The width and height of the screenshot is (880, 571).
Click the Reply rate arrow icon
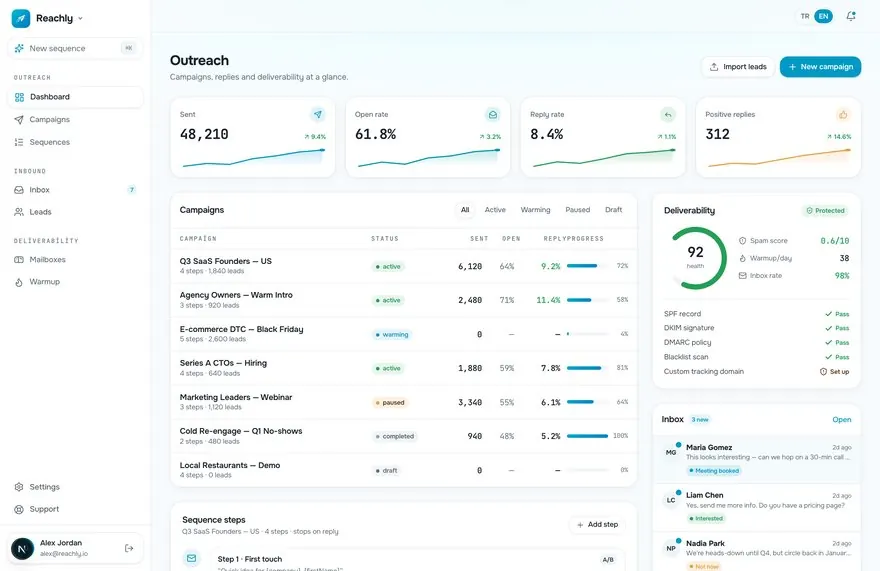[668, 115]
